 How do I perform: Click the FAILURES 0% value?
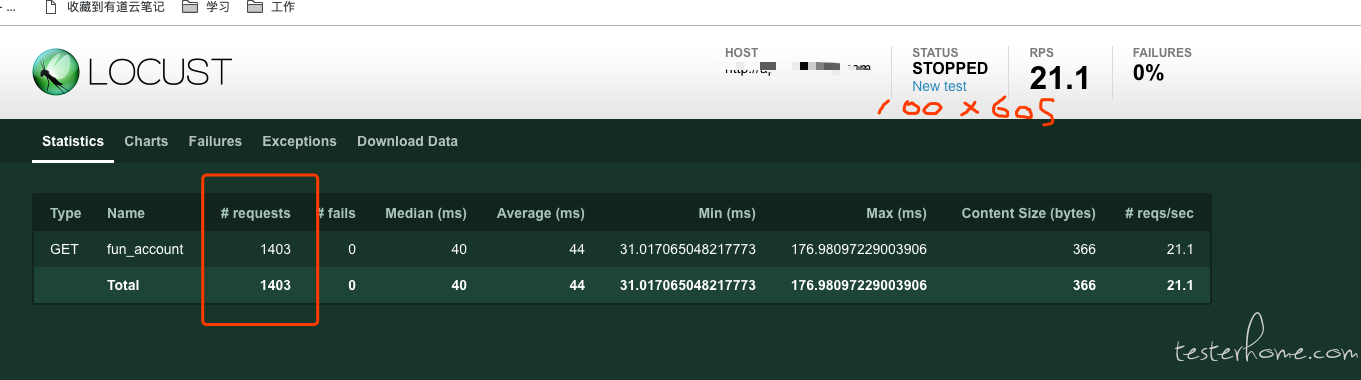click(x=1148, y=72)
